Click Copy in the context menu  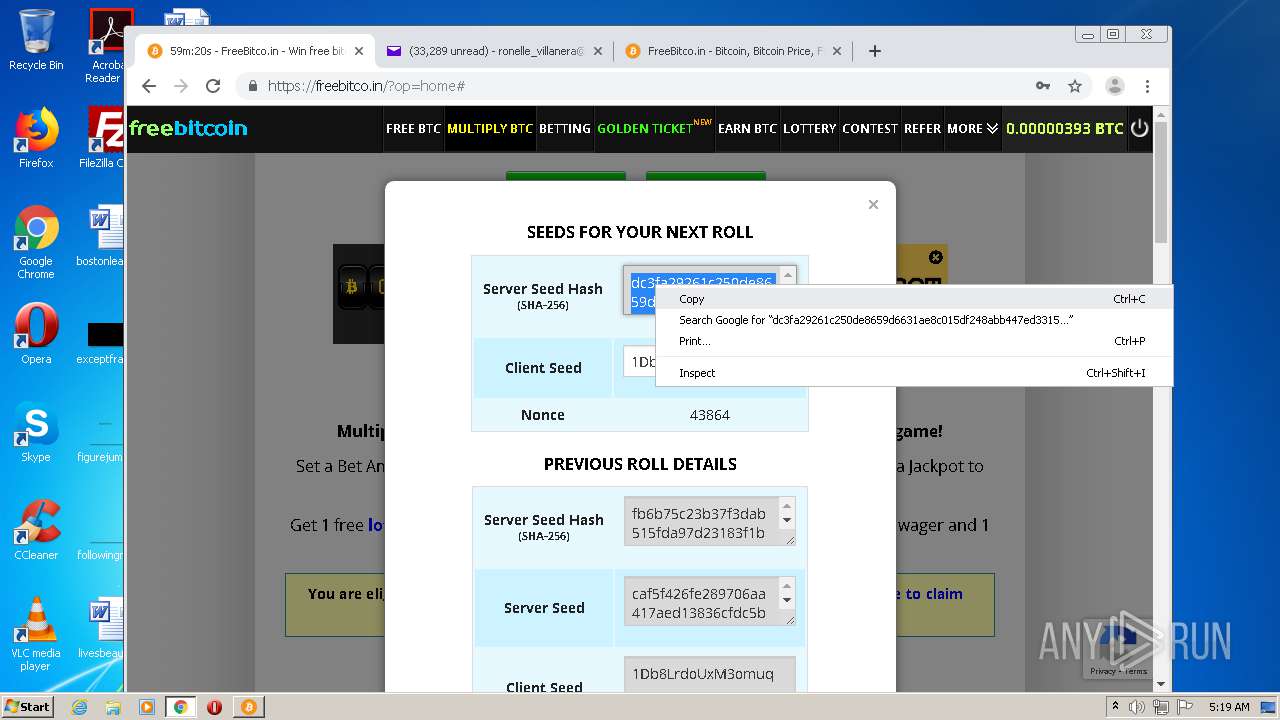coord(914,299)
